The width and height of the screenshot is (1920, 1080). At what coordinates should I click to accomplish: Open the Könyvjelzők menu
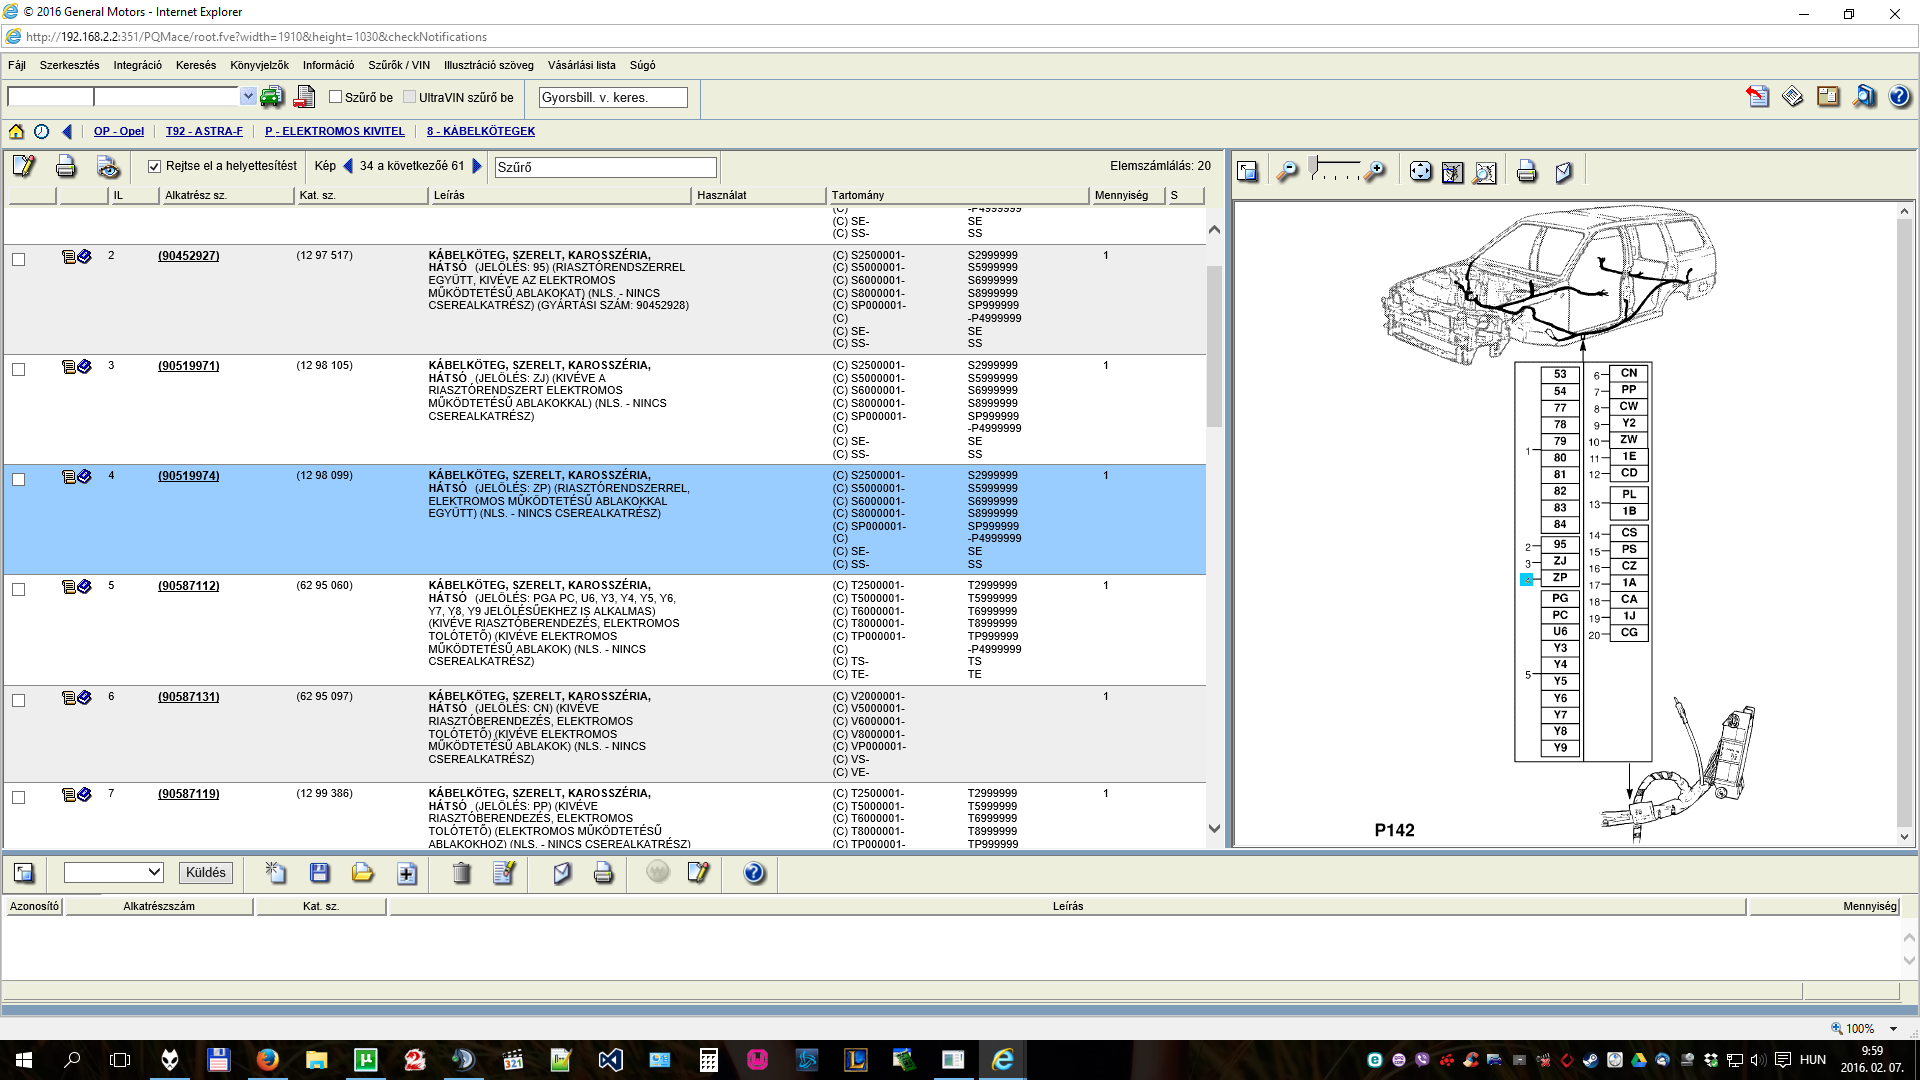pos(259,65)
